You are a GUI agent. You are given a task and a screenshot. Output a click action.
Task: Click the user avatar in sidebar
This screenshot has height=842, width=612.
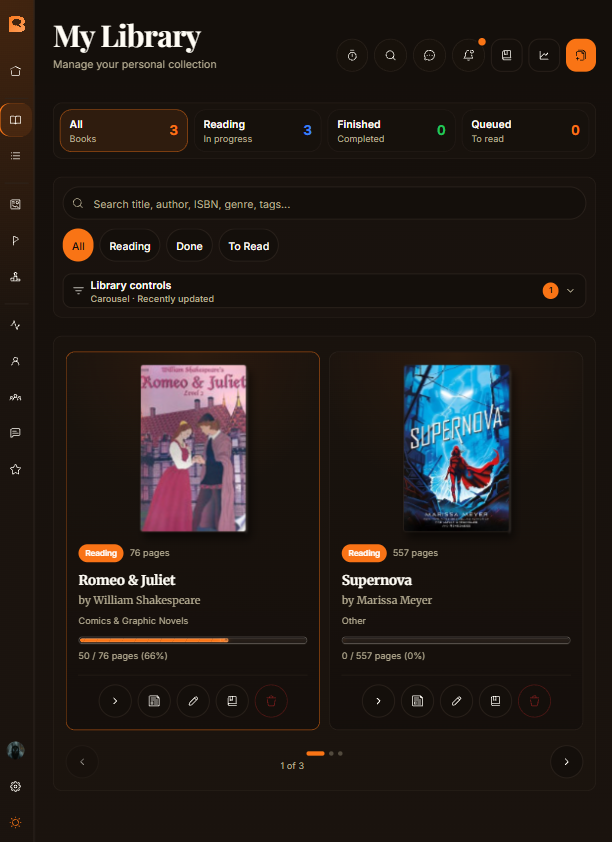[16, 750]
